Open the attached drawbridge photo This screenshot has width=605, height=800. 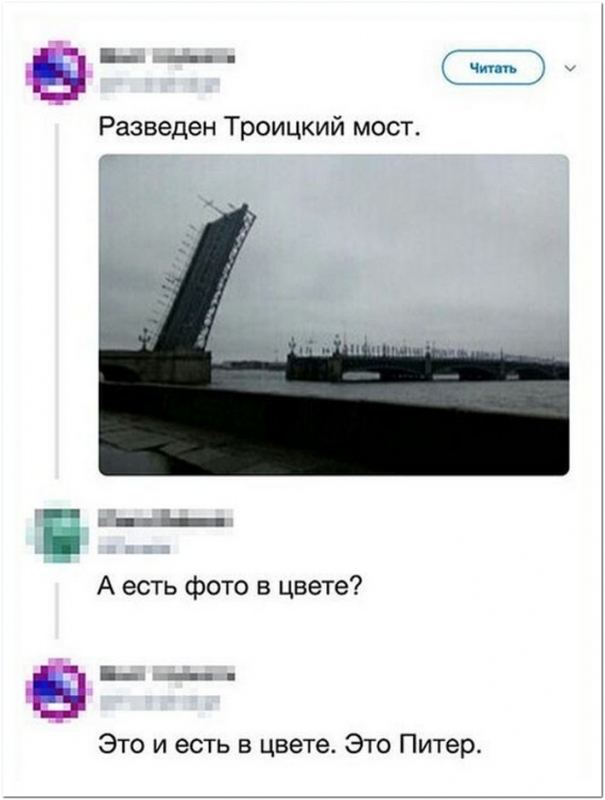[x=334, y=315]
